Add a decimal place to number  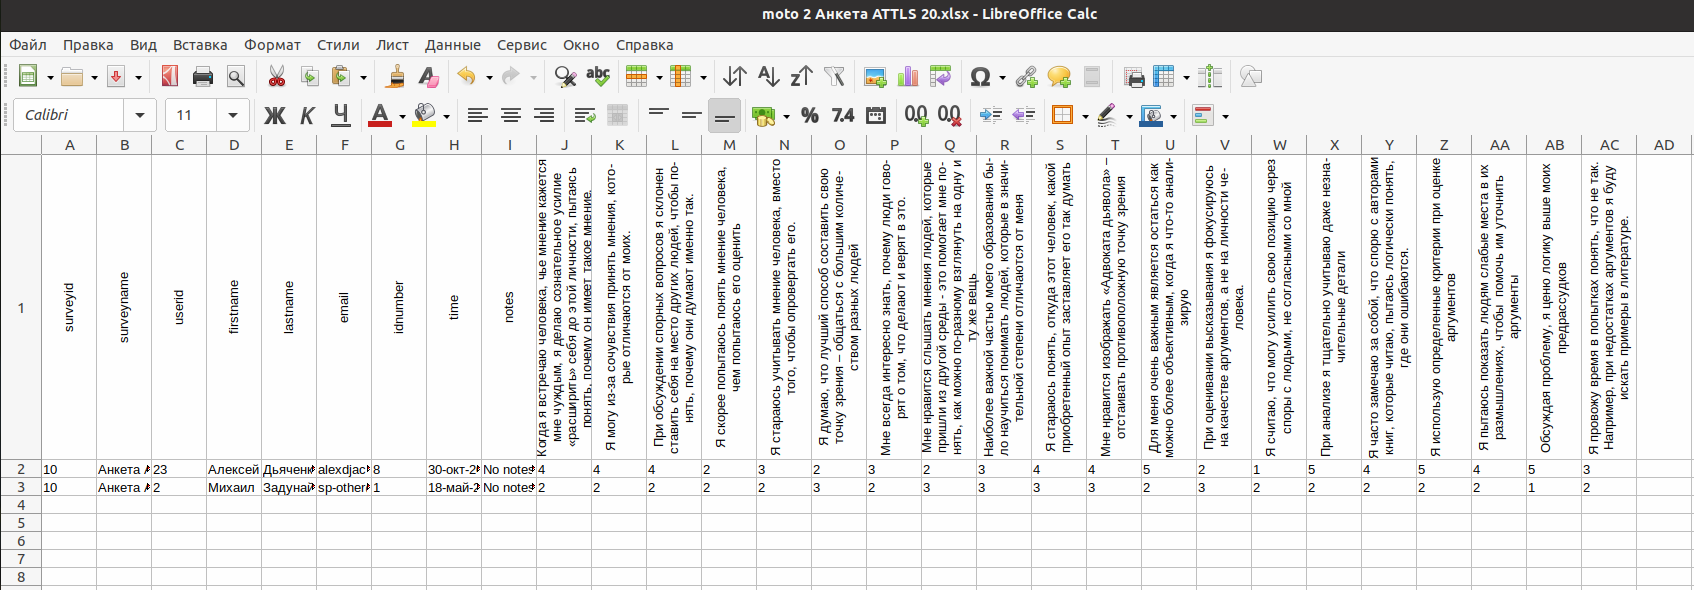916,116
